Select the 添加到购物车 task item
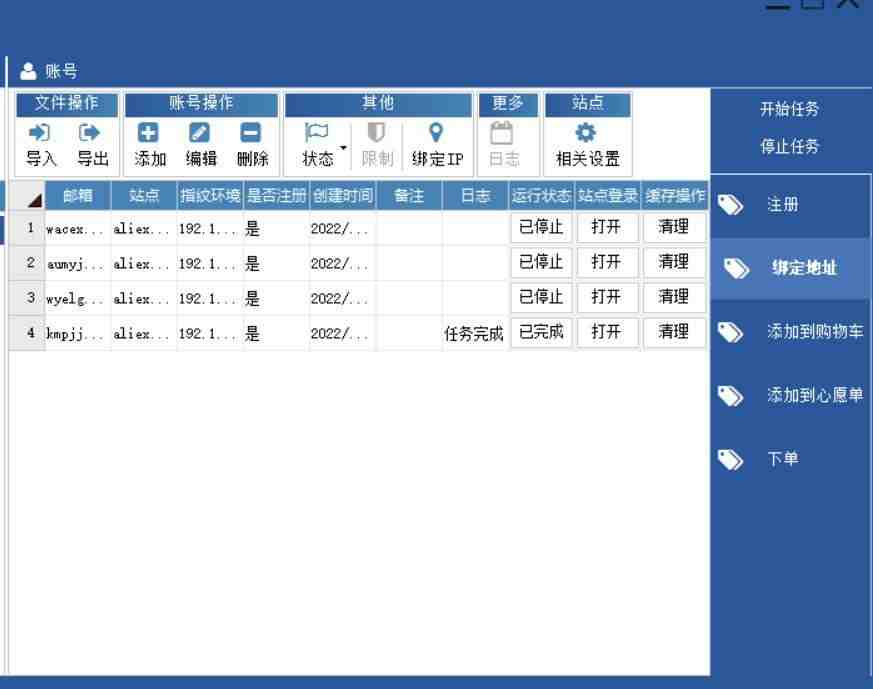Viewport: 873px width, 689px height. point(790,332)
